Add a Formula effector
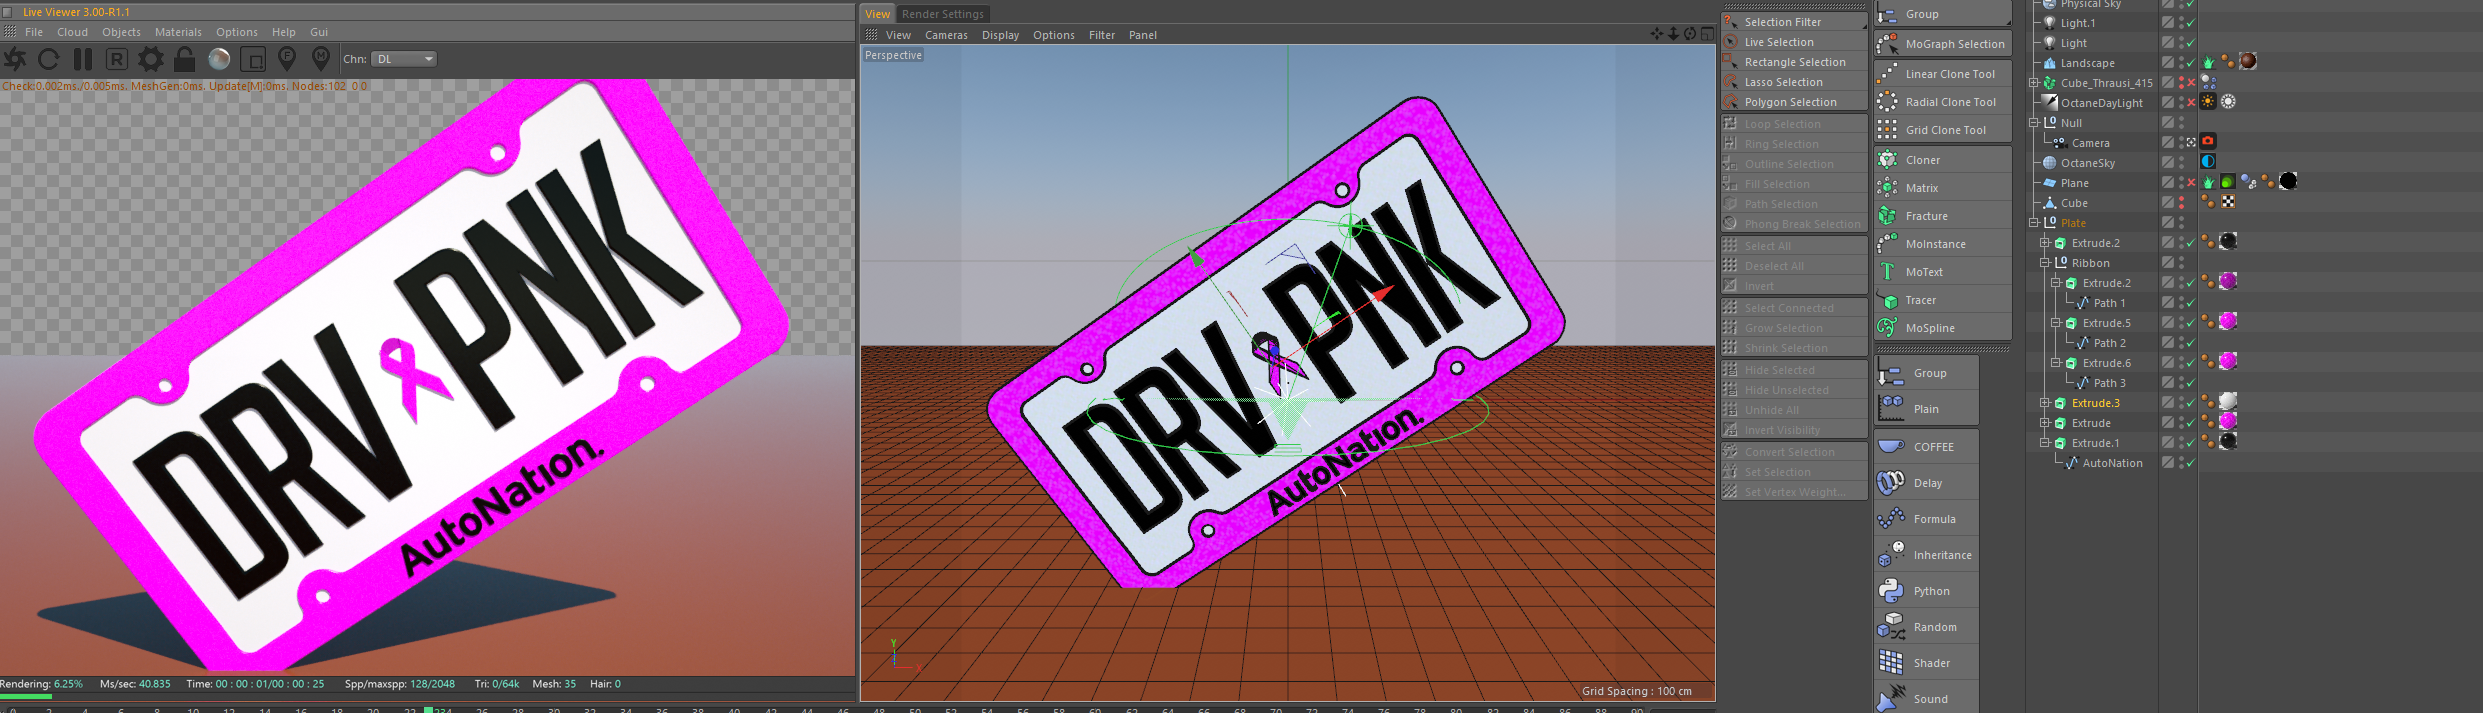The image size is (2483, 713). (x=1926, y=519)
